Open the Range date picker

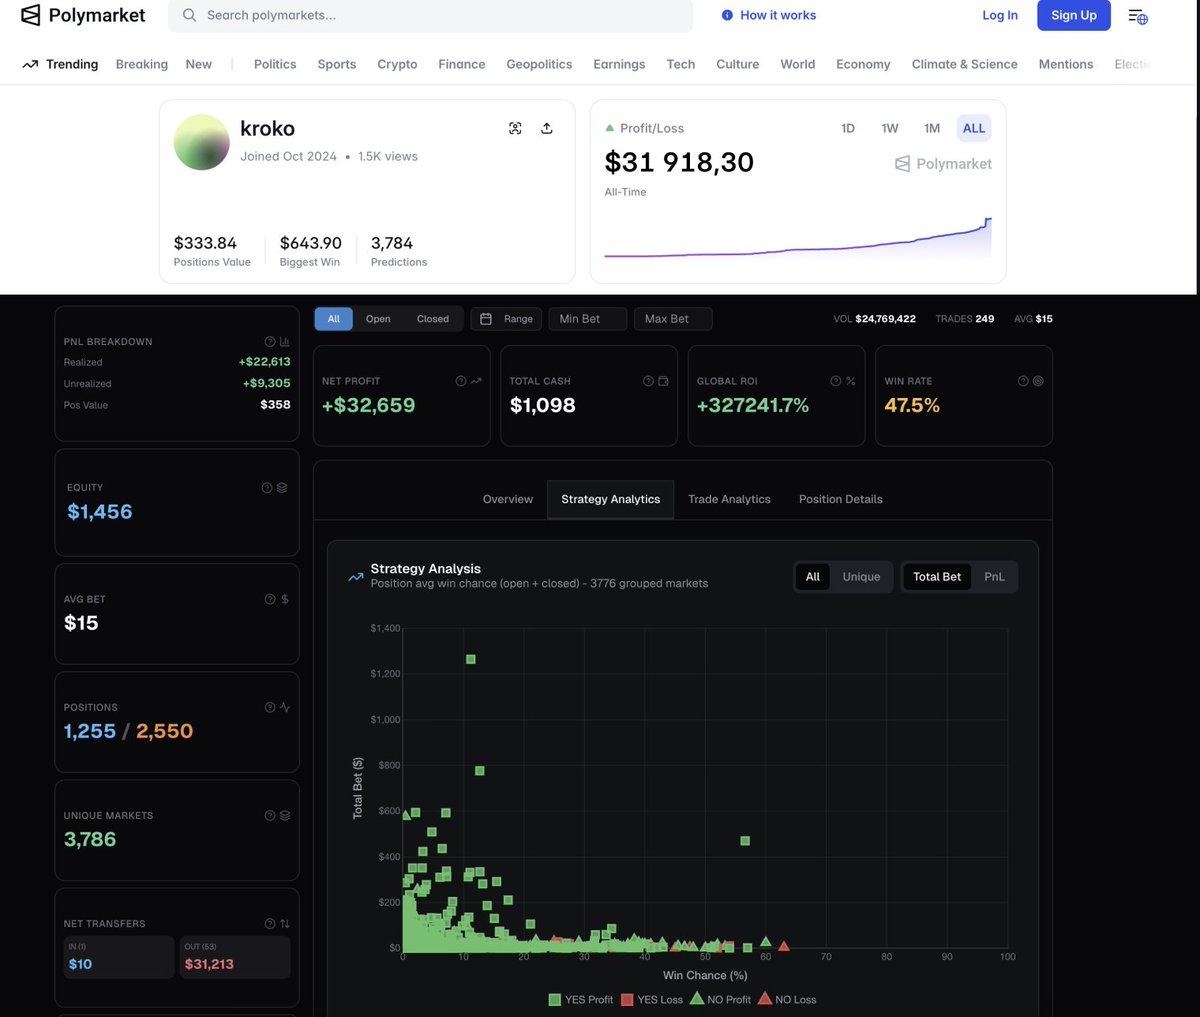(506, 319)
